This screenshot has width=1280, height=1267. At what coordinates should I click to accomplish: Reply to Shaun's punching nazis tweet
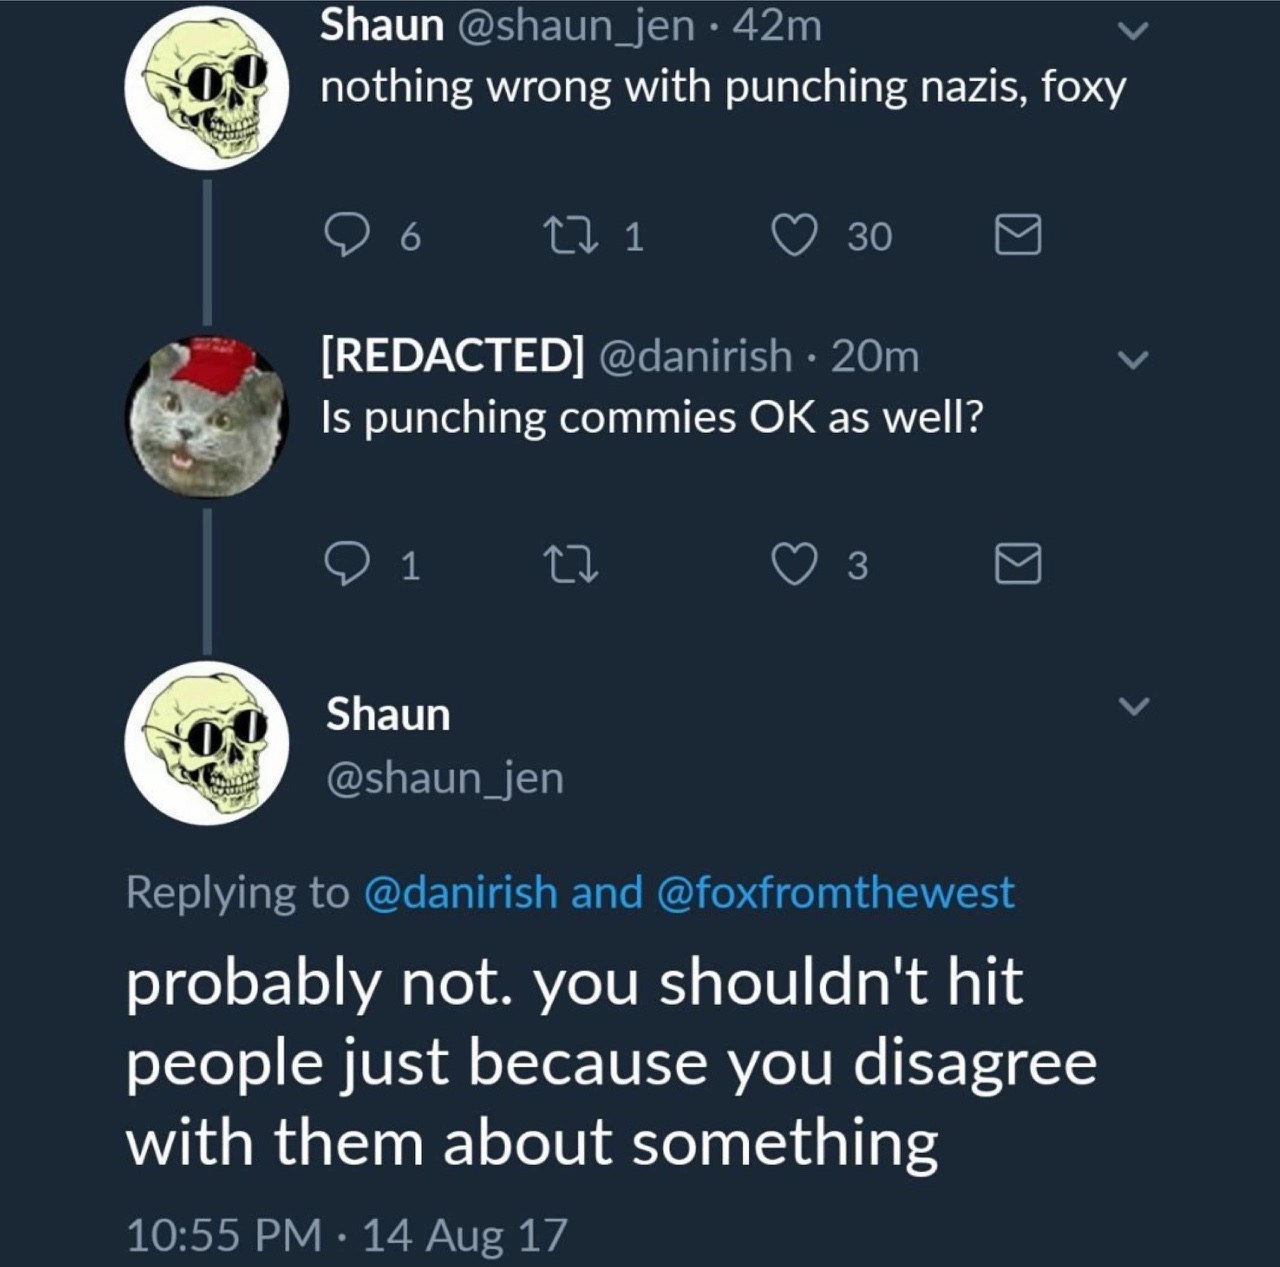346,236
